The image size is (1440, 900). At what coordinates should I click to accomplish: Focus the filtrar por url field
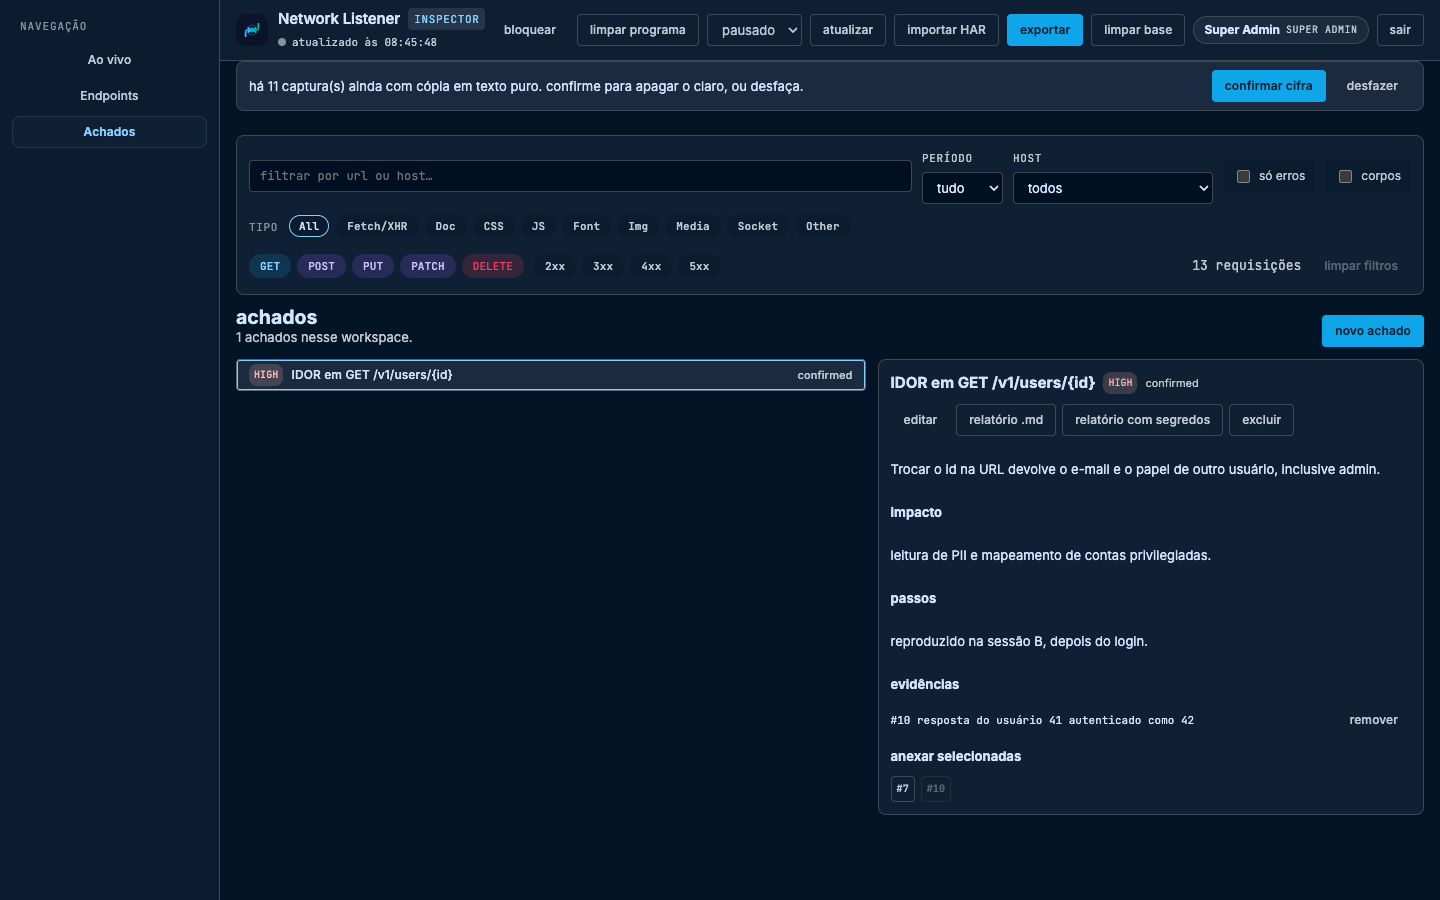pyautogui.click(x=580, y=176)
